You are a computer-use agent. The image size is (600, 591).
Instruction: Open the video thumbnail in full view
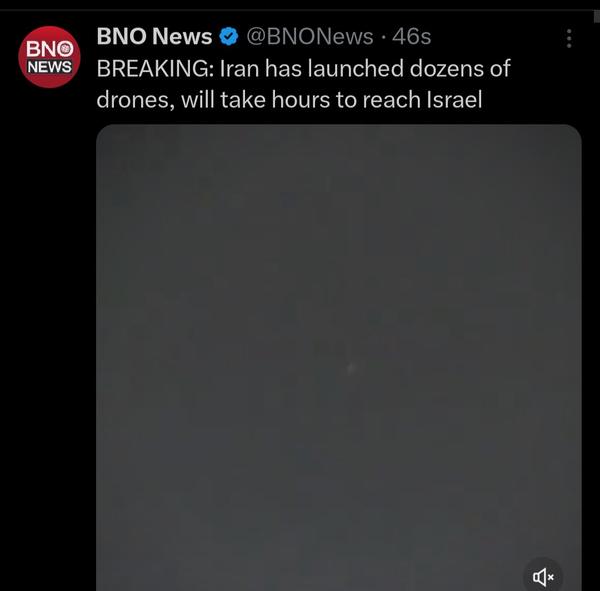[339, 358]
